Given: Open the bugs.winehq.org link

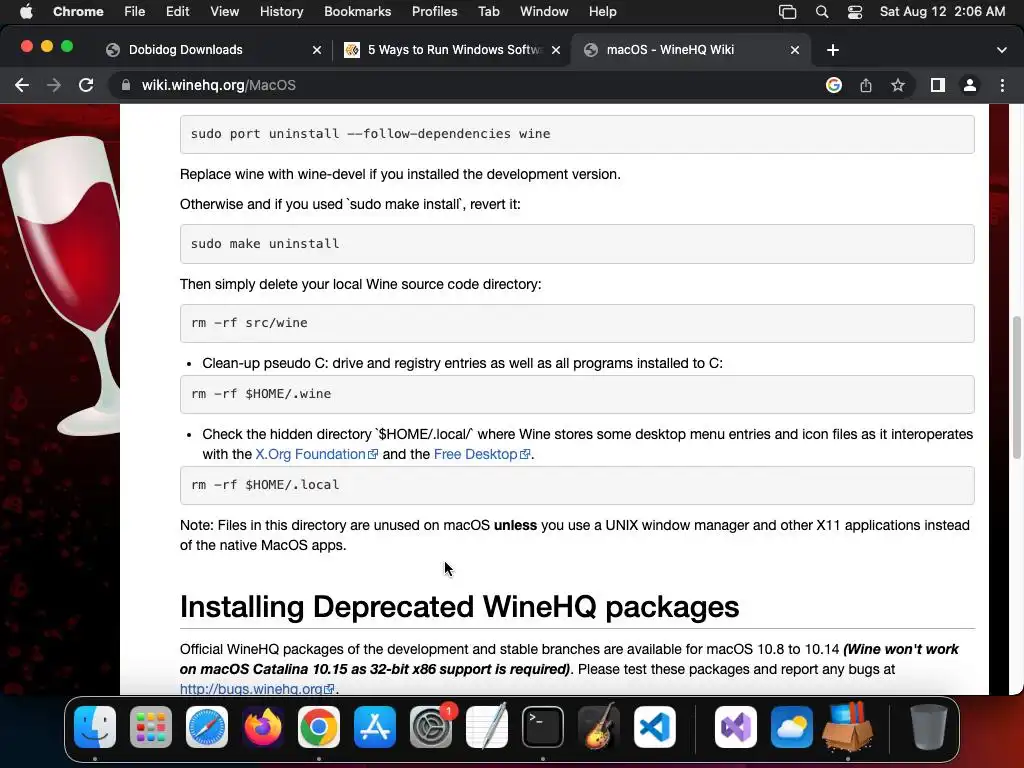Looking at the screenshot, I should click(x=257, y=688).
